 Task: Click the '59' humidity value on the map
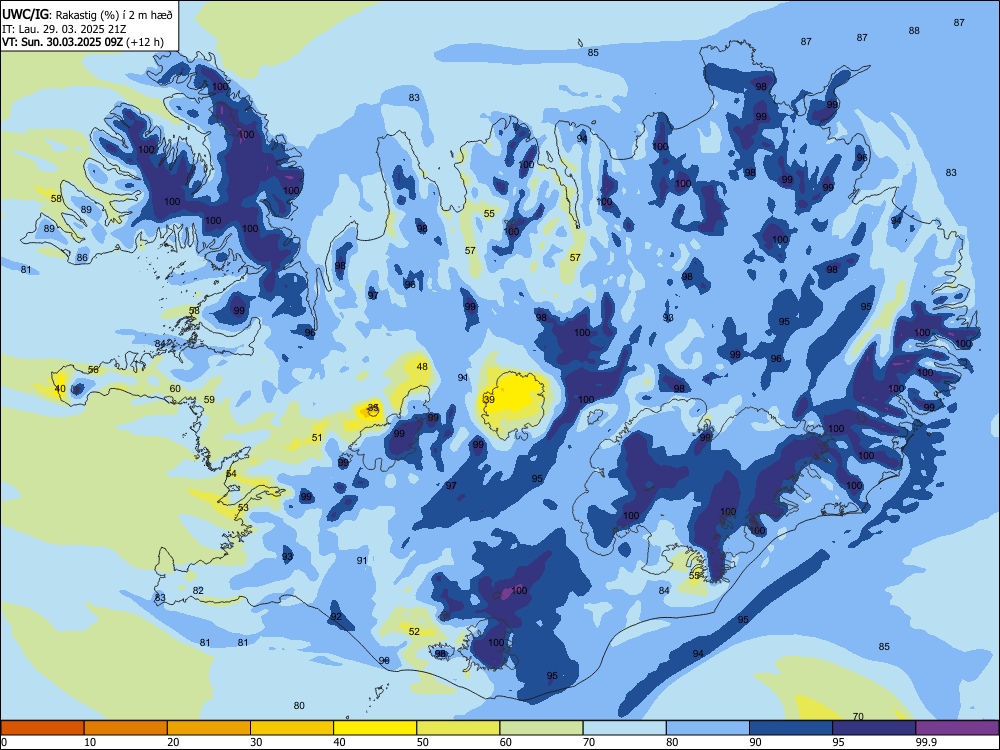tap(209, 400)
